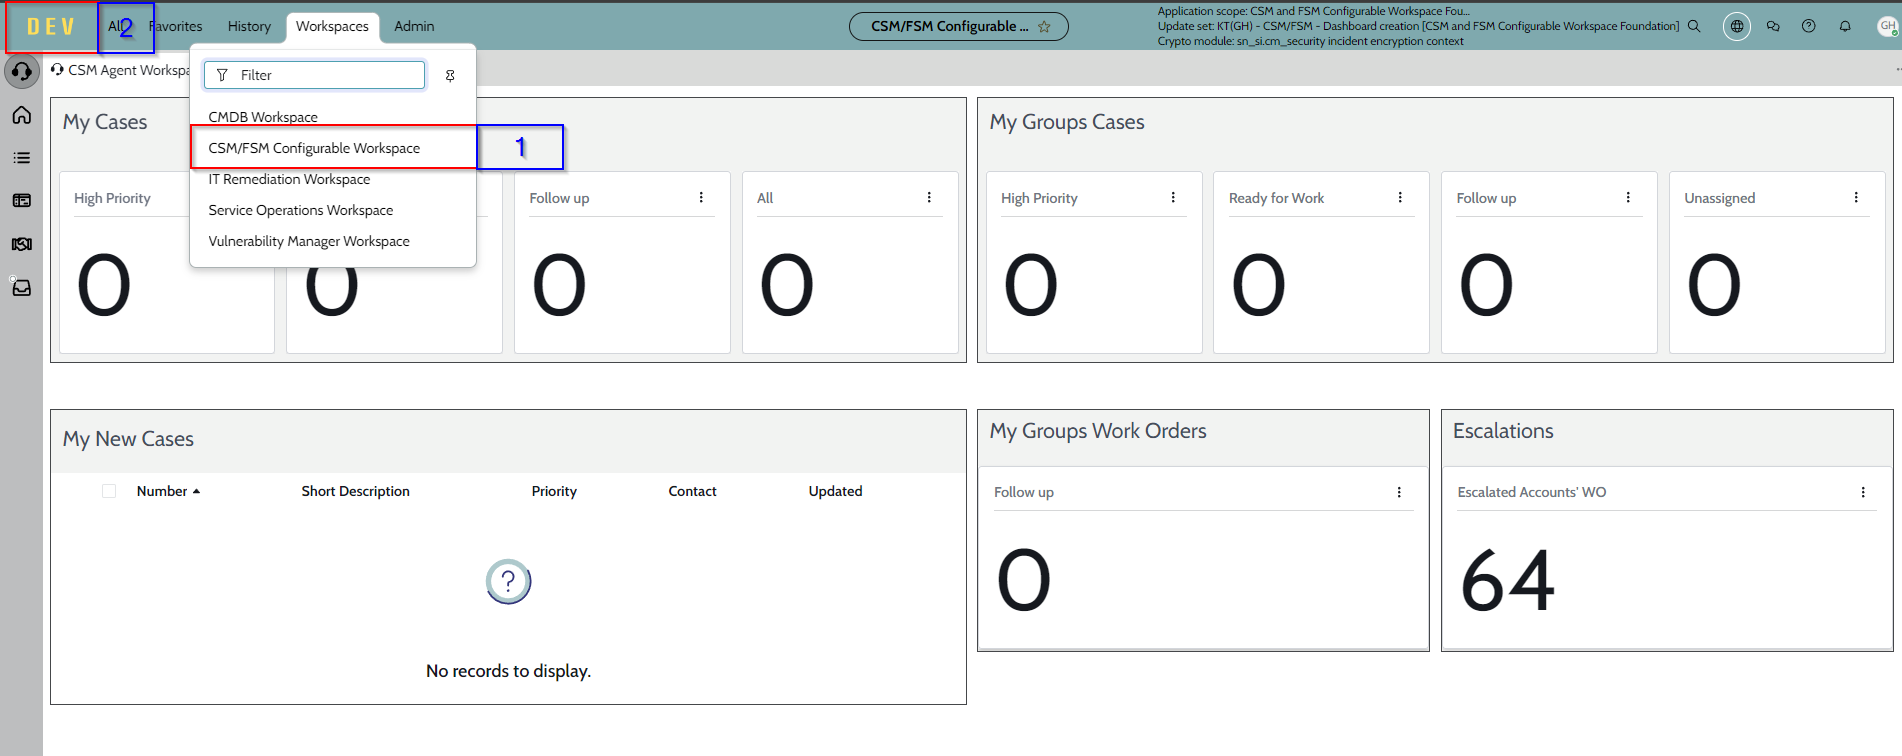The height and width of the screenshot is (756, 1902).
Task: Sort by the Updated column header
Action: [x=835, y=491]
